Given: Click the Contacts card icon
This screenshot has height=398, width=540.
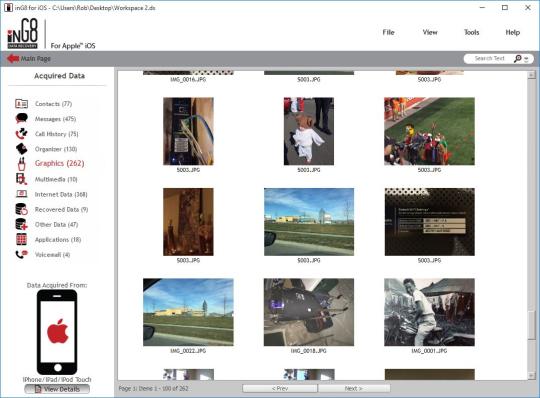Looking at the screenshot, I should pos(21,104).
